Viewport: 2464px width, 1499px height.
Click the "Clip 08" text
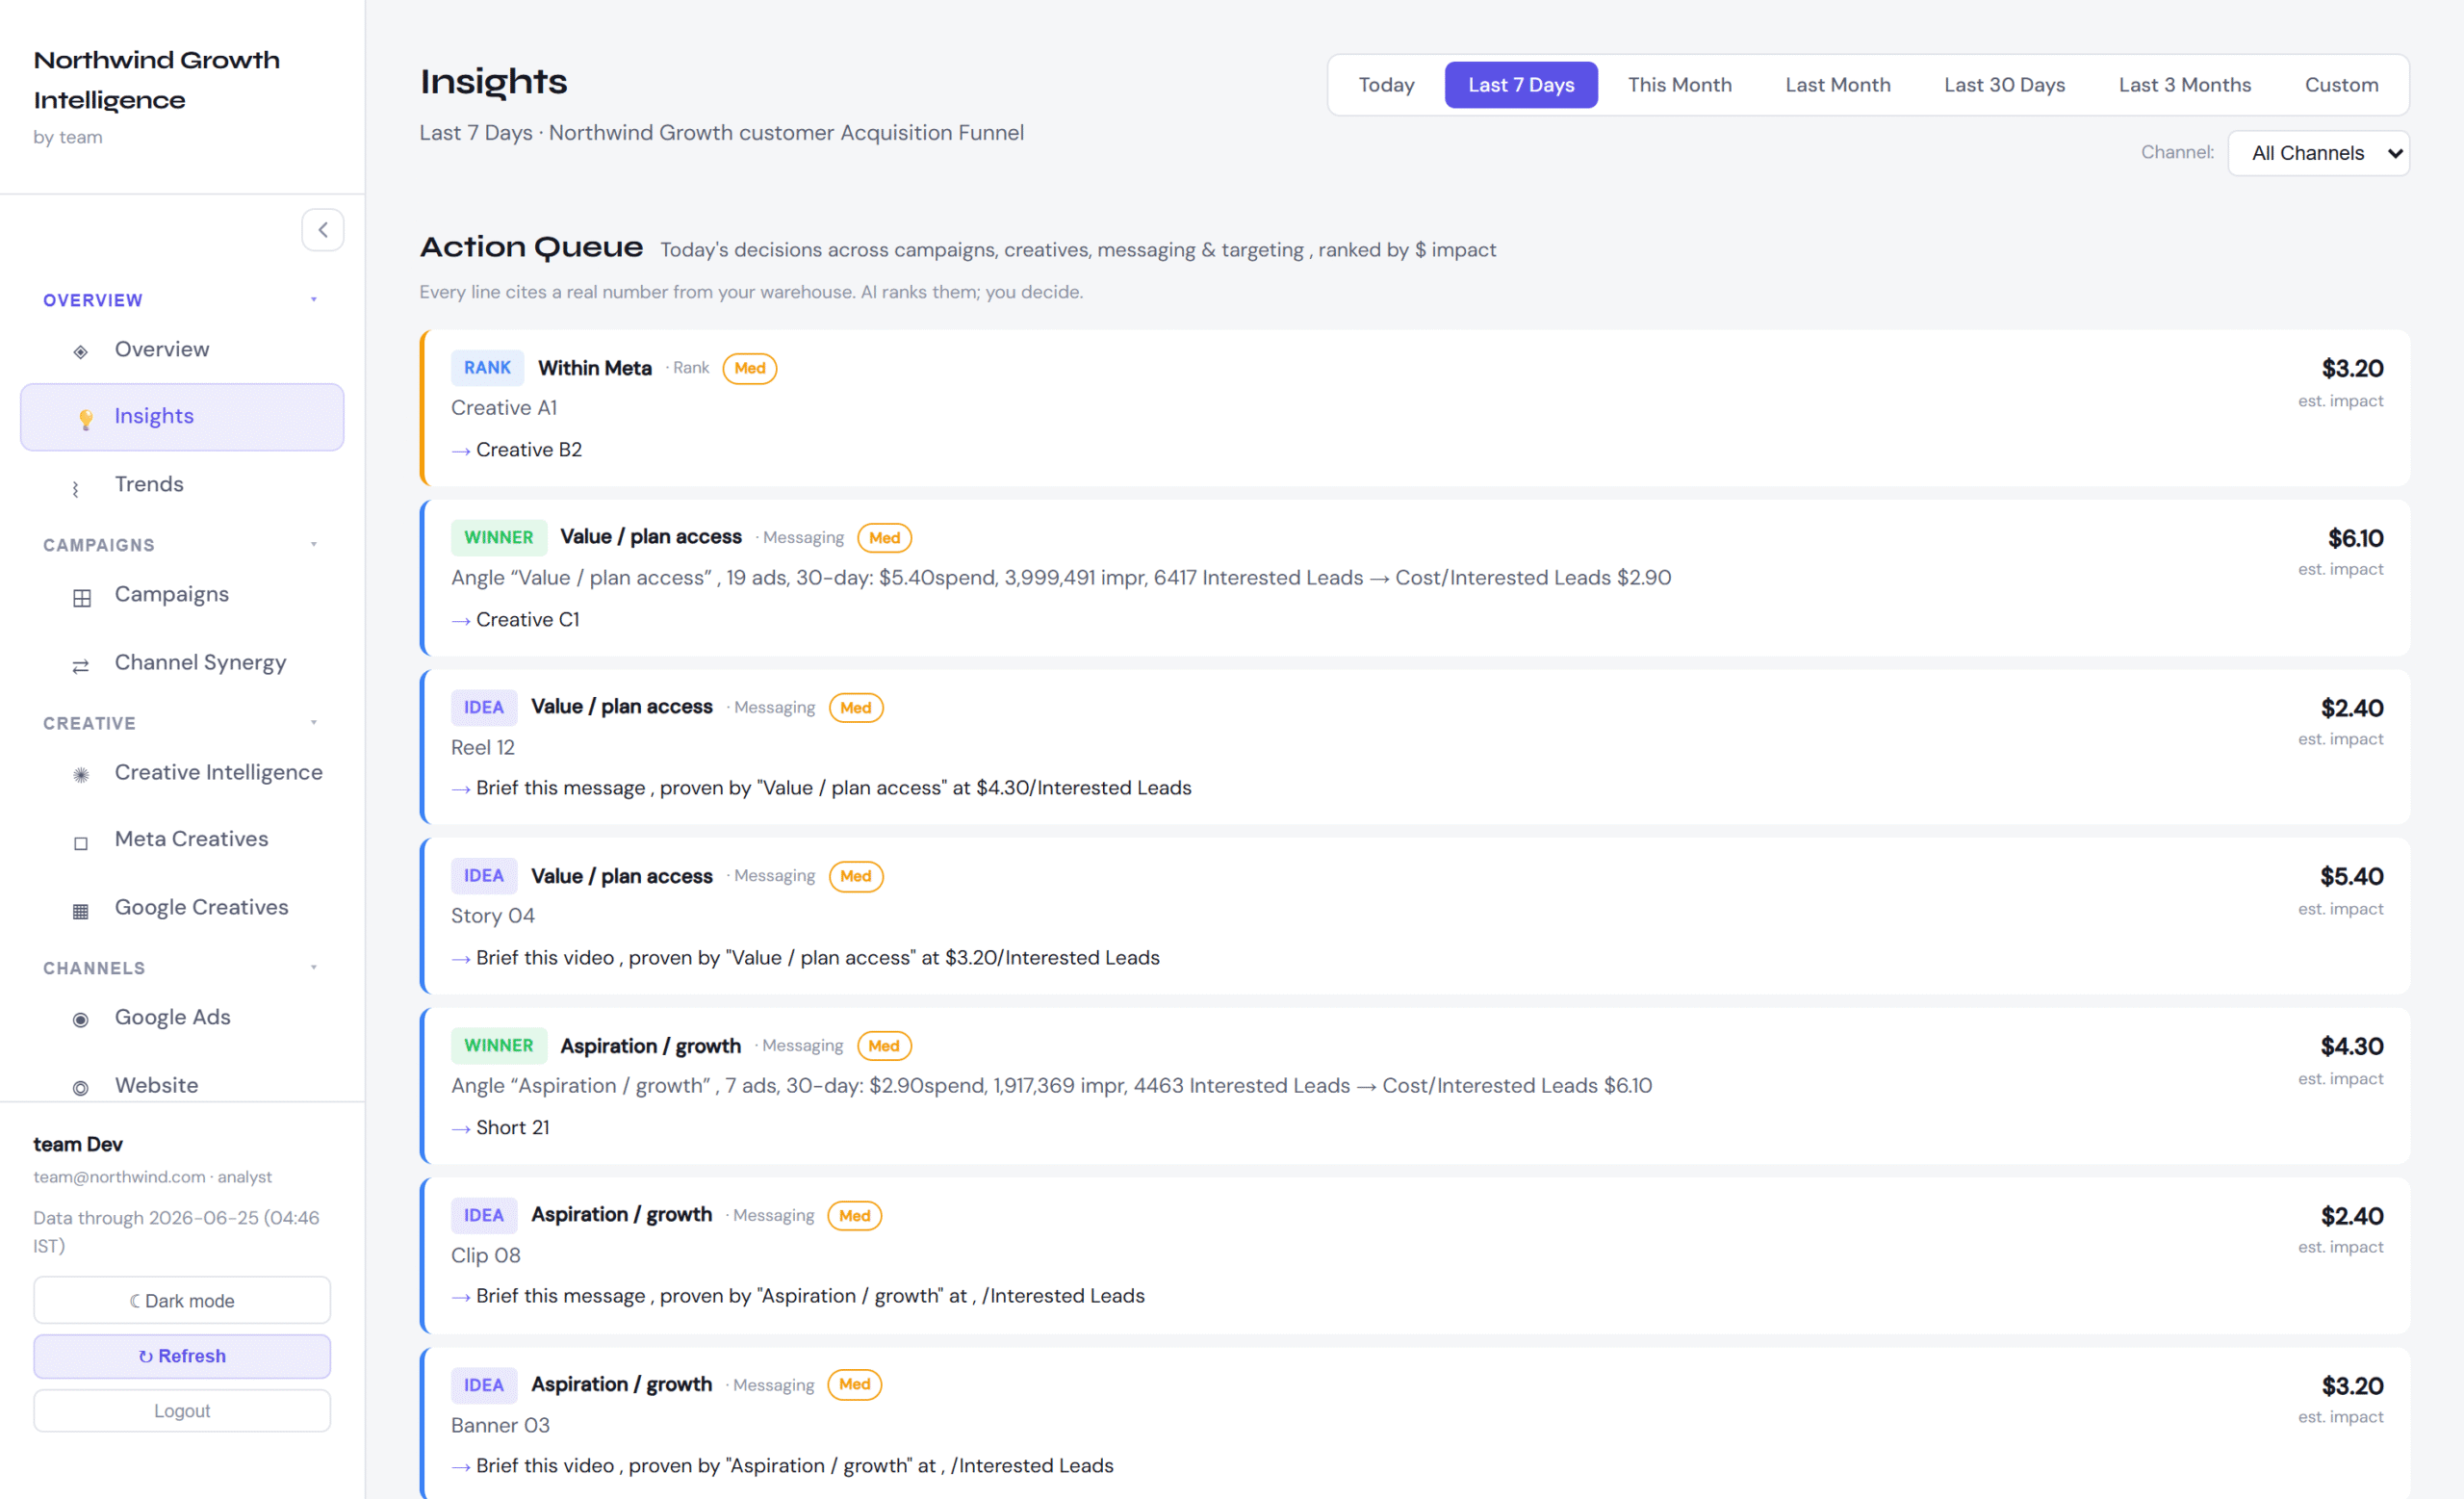(486, 1255)
